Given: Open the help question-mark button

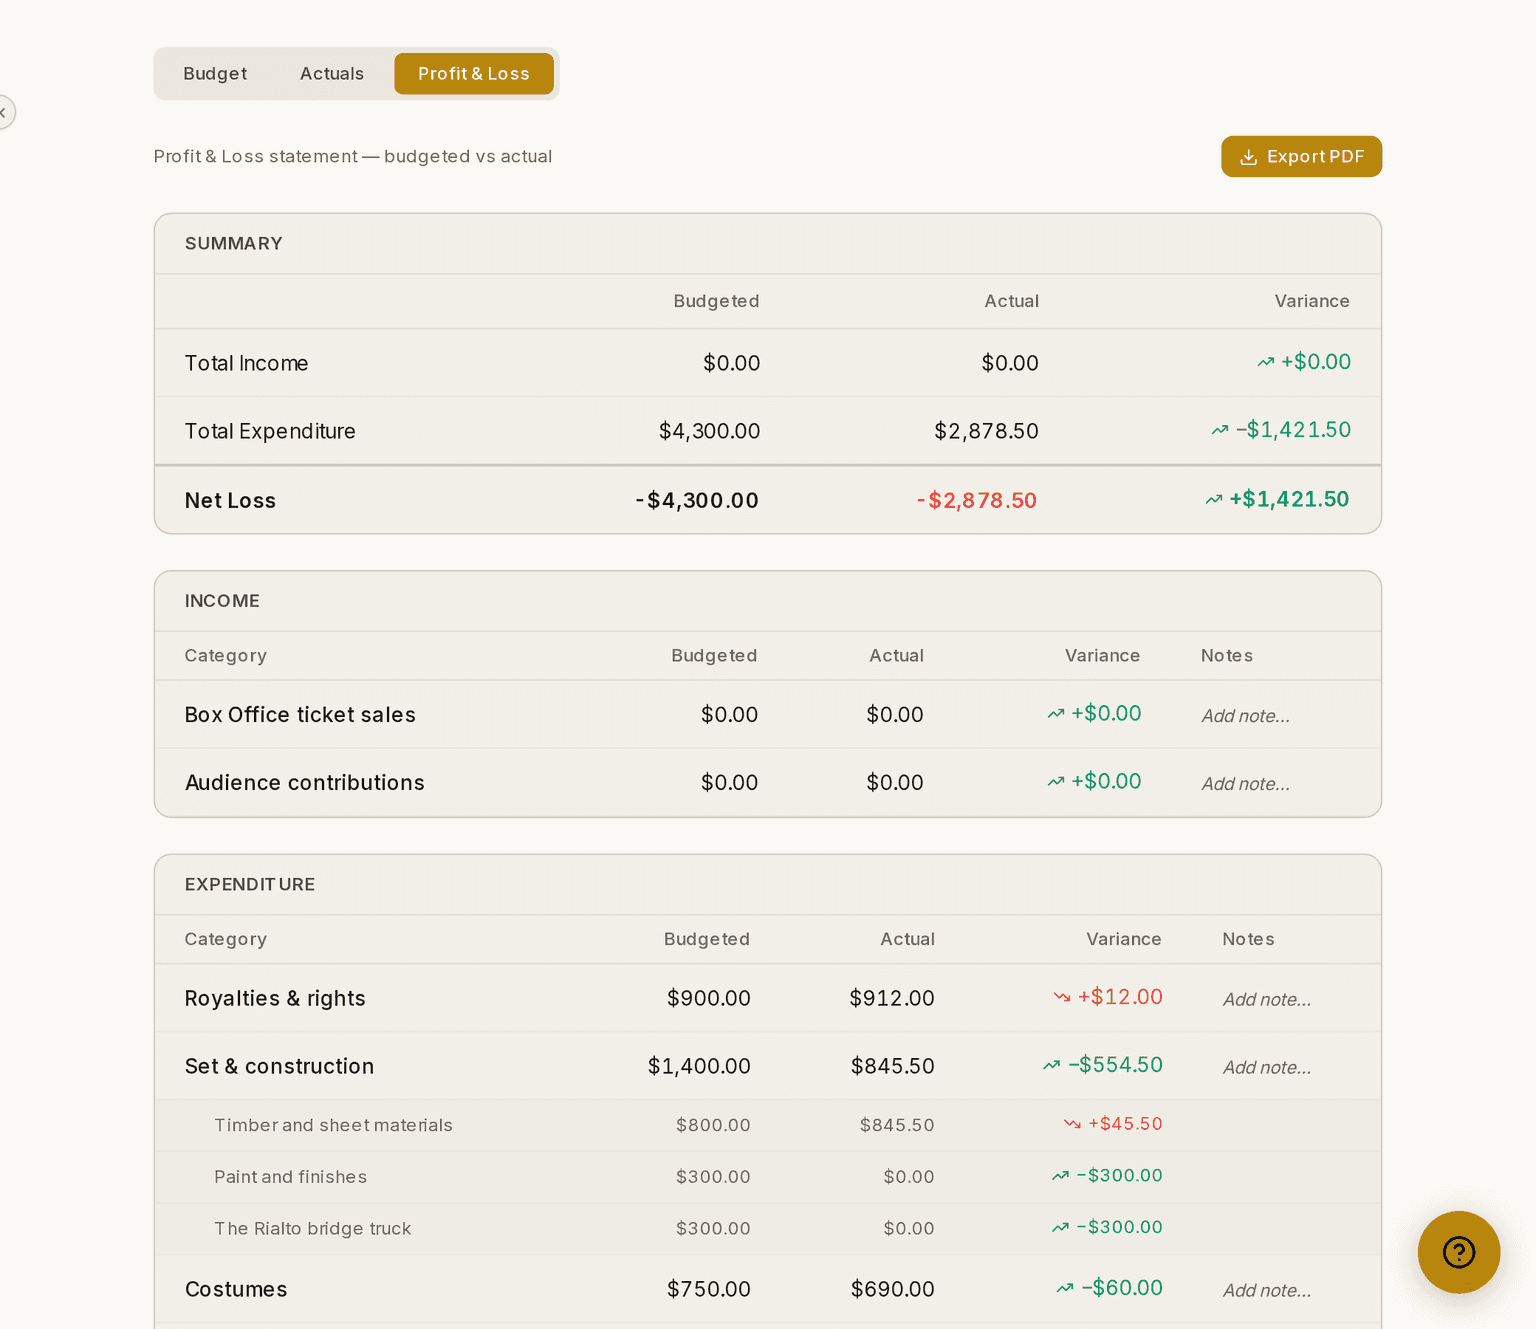Looking at the screenshot, I should point(1459,1252).
